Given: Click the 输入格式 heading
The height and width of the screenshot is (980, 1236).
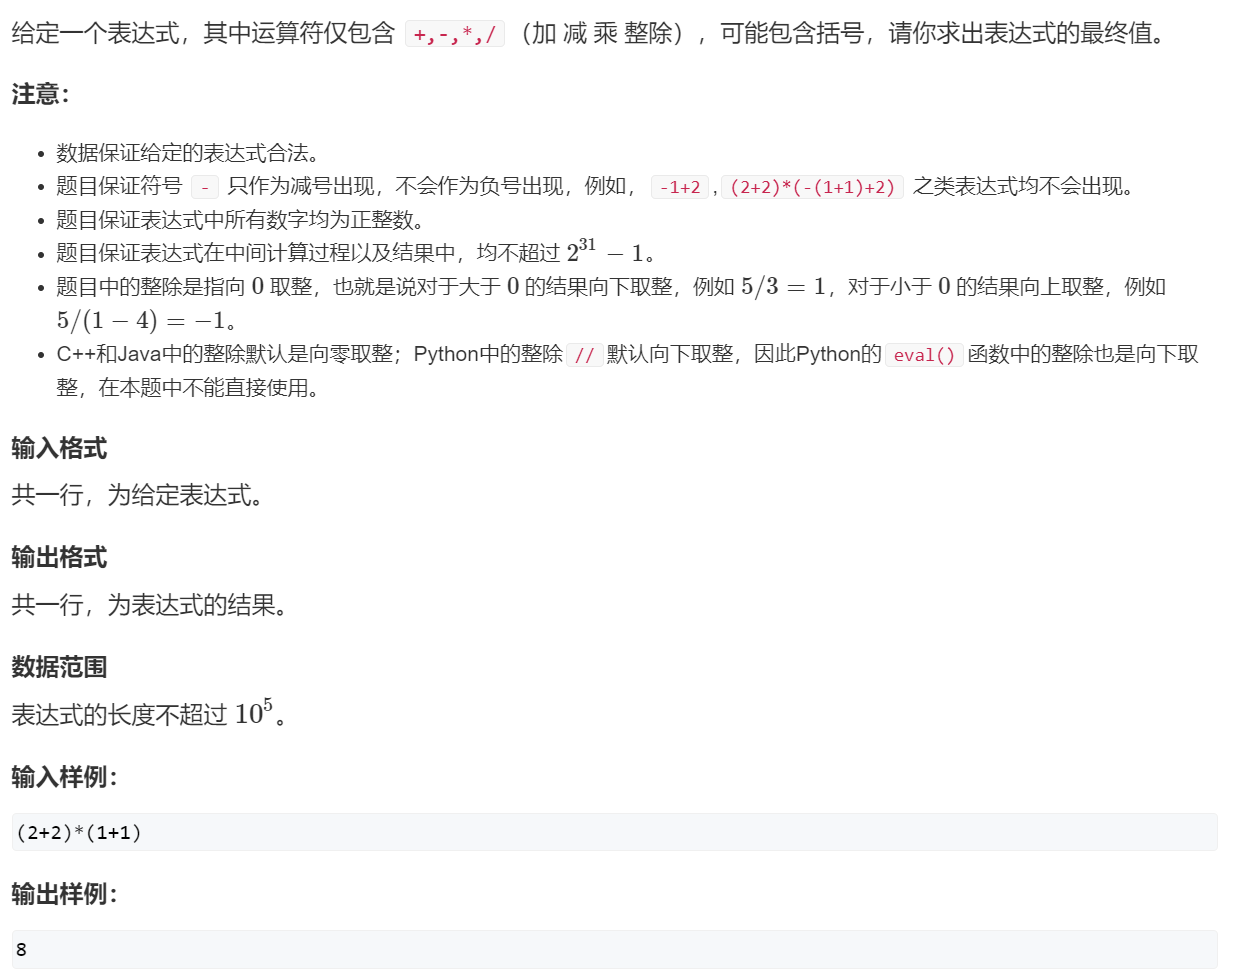Looking at the screenshot, I should (59, 448).
